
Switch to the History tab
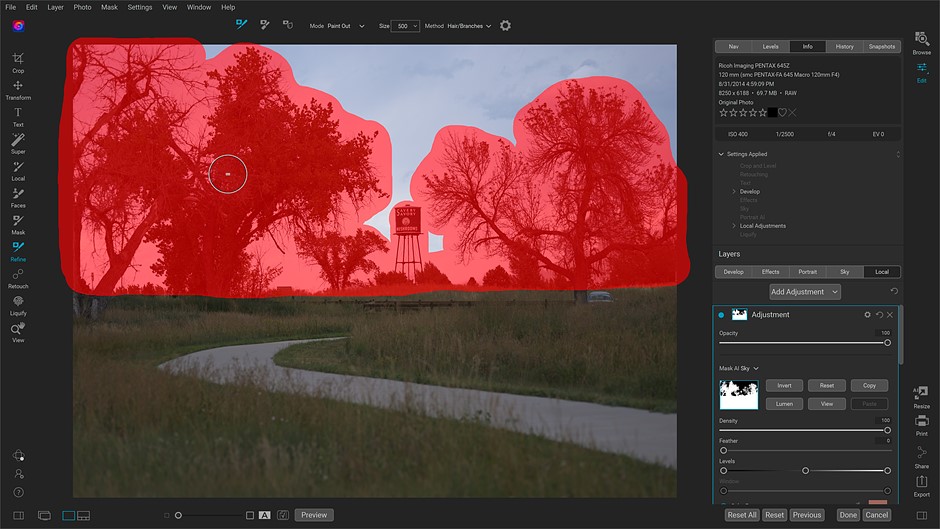click(844, 46)
